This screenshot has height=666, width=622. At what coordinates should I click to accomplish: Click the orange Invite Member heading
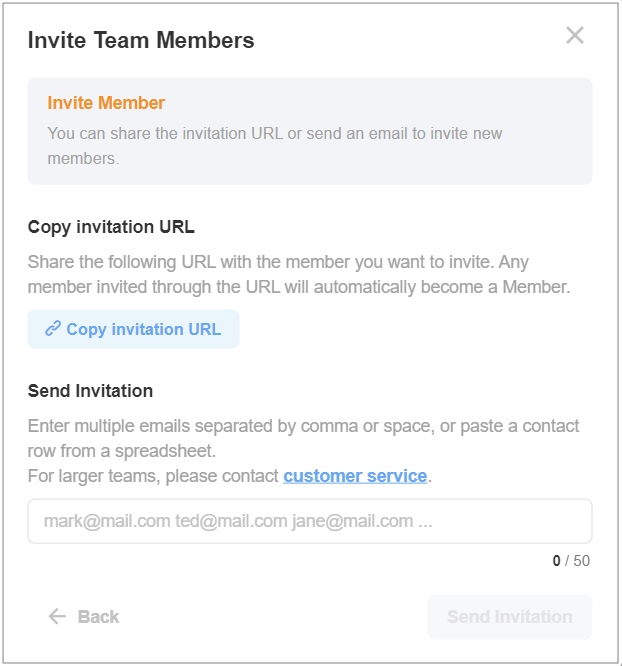pyautogui.click(x=106, y=103)
